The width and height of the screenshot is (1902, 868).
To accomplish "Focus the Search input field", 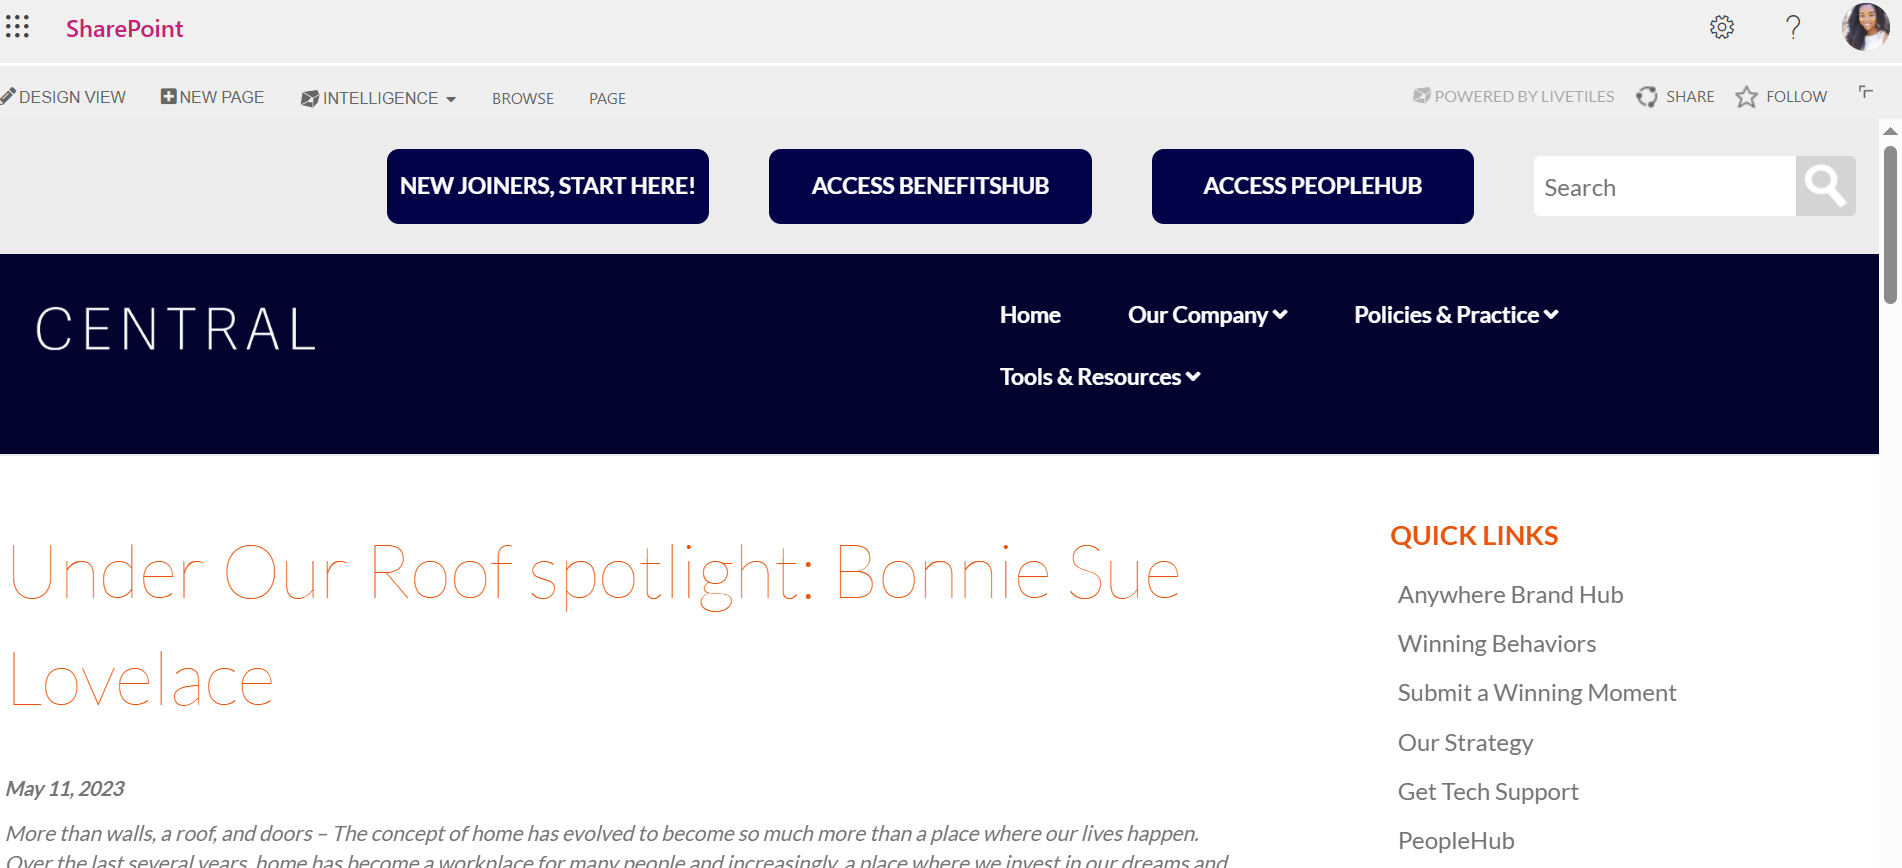I will [x=1665, y=186].
